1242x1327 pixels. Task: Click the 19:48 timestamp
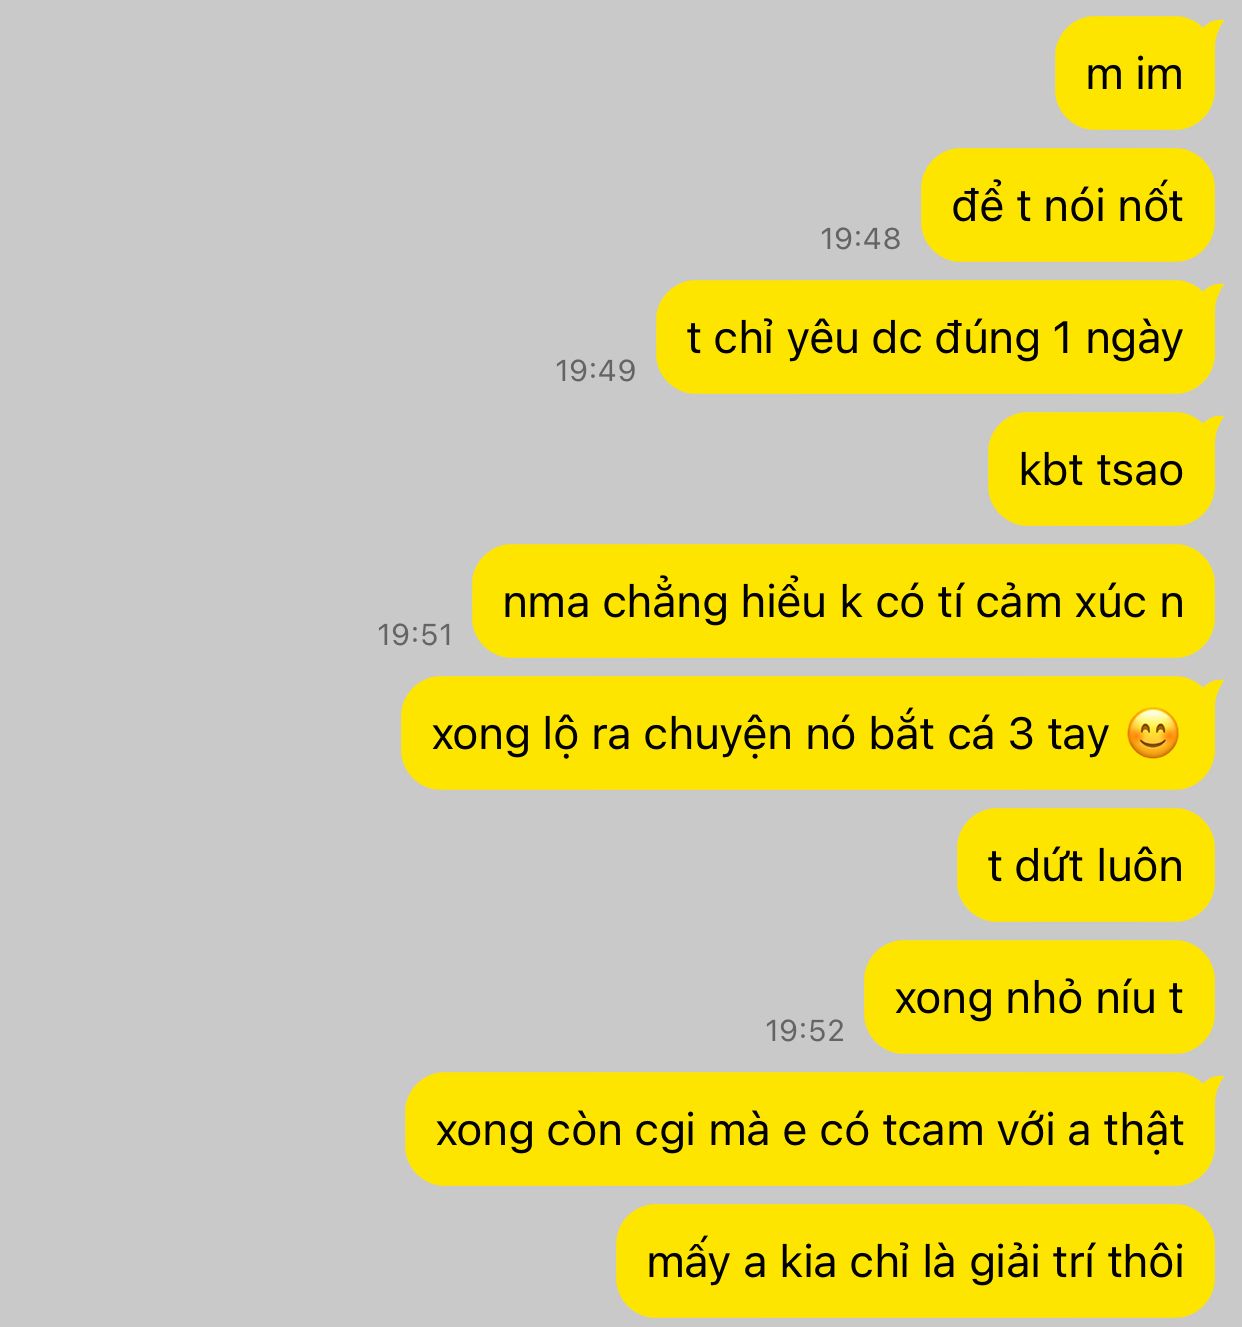click(x=860, y=238)
